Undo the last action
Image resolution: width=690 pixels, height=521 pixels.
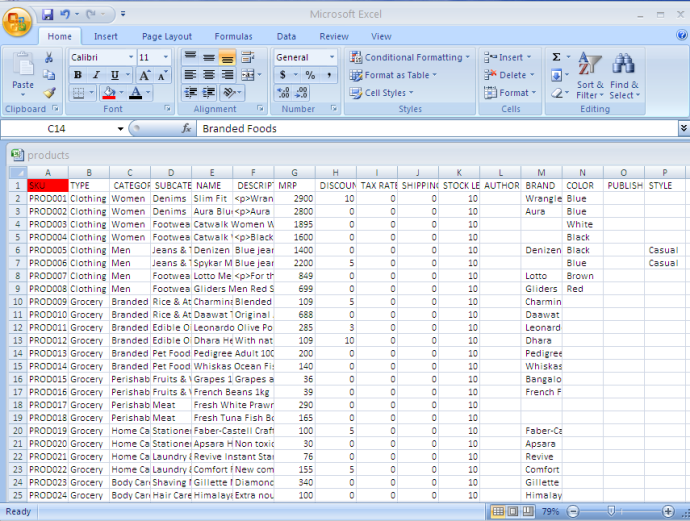65,15
